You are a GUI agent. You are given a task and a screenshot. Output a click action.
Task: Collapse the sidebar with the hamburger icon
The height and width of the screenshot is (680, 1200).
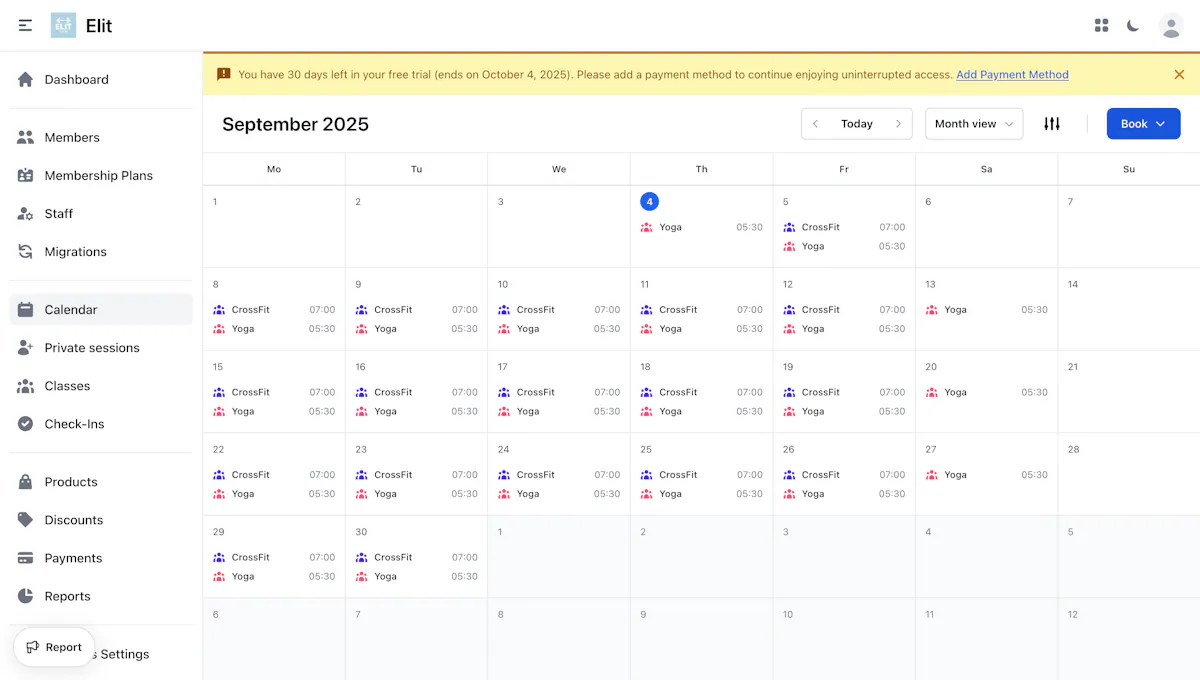[x=25, y=26]
